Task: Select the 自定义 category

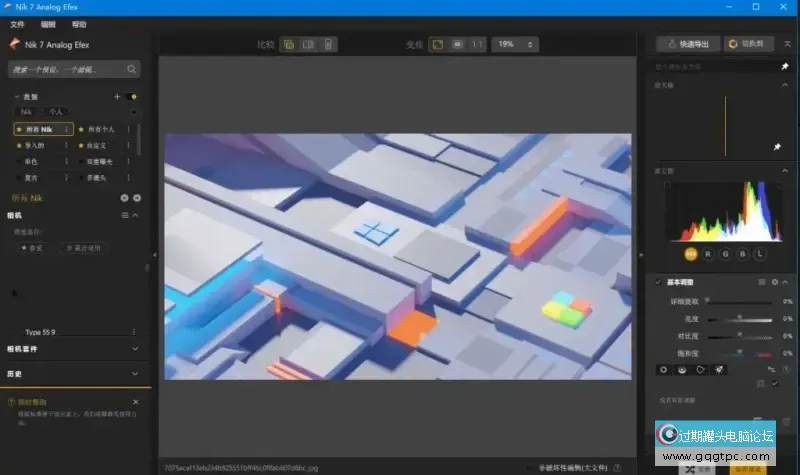Action: [96, 145]
